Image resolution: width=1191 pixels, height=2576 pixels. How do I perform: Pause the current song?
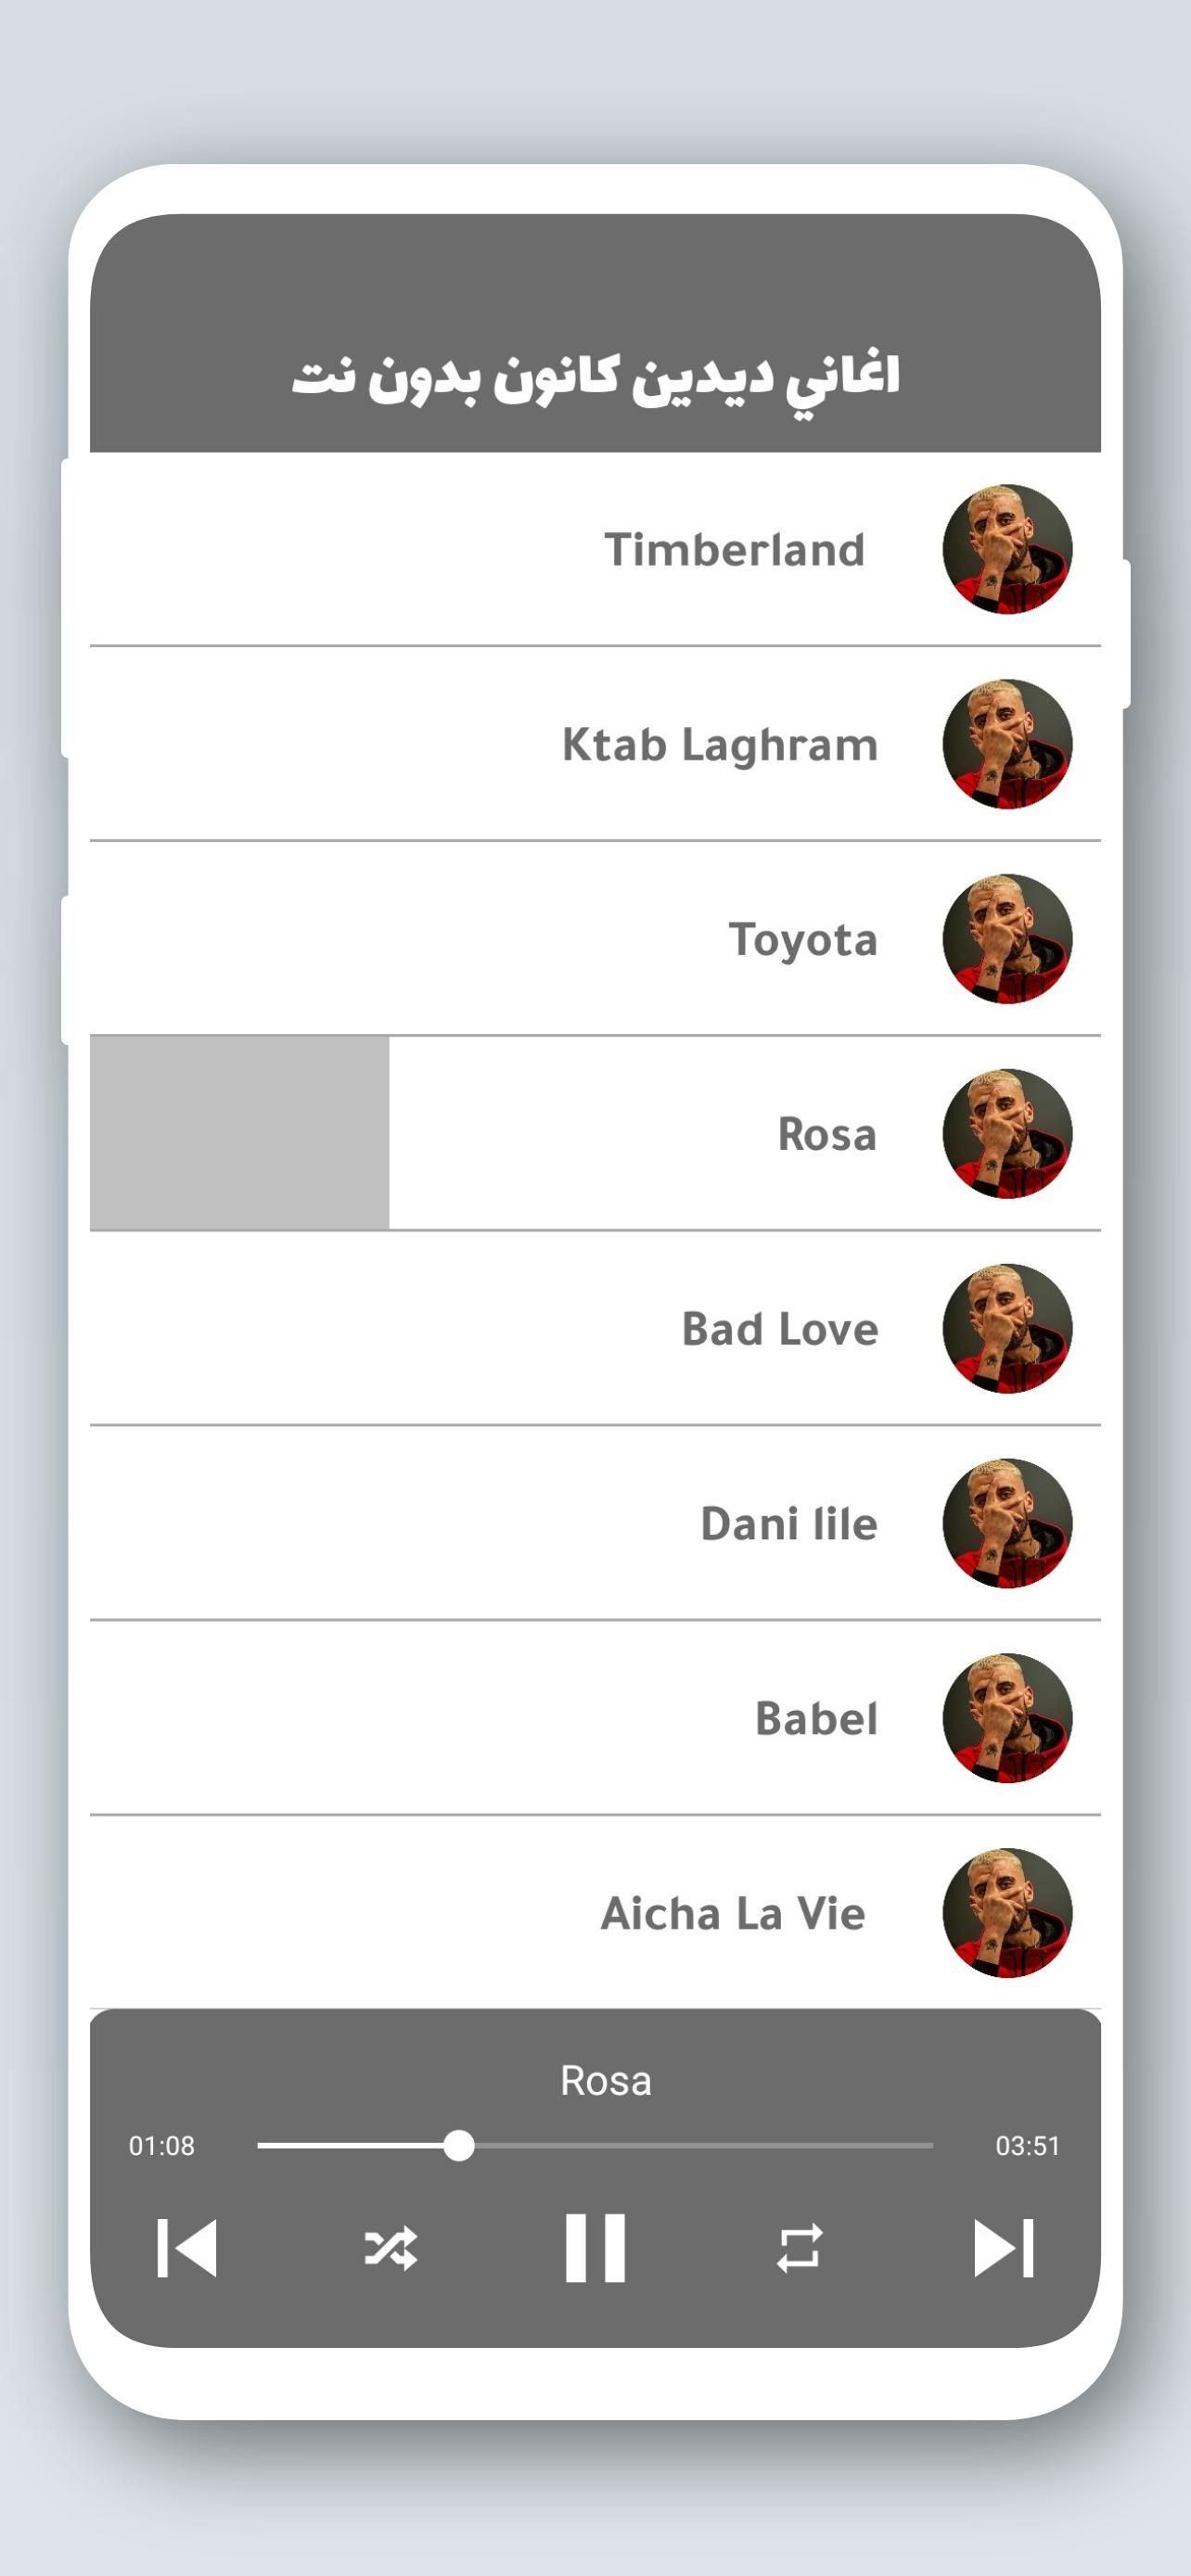click(x=595, y=2248)
